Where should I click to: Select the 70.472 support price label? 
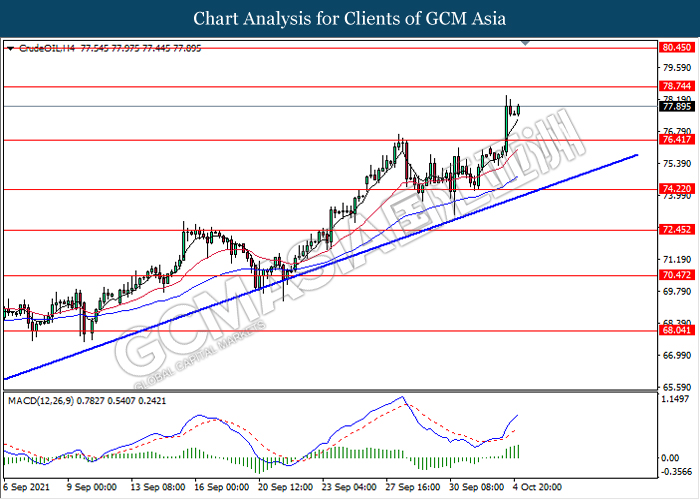coord(676,275)
